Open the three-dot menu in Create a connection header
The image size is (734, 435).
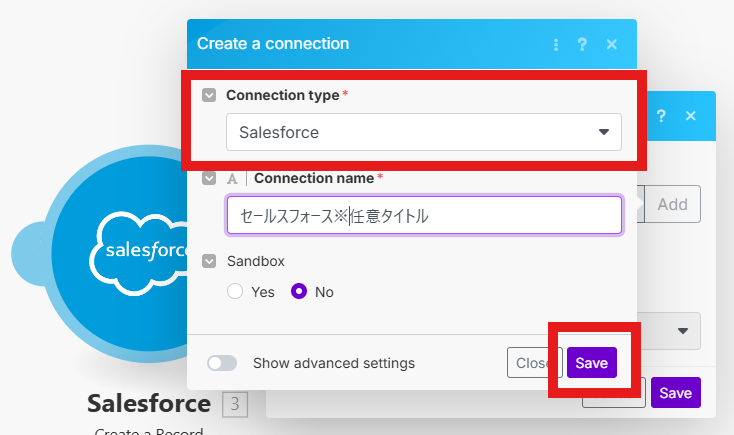556,44
